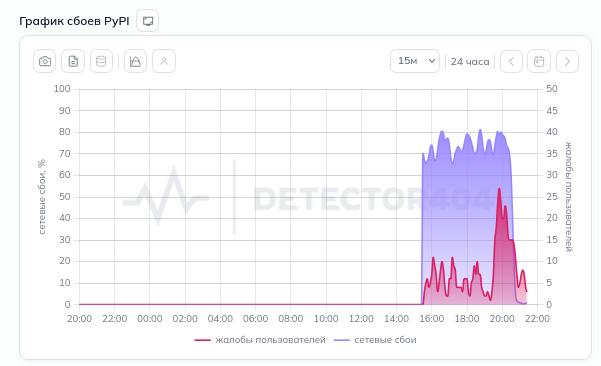Screen dimensions: 601x366
Task: Click the 50 value on right axis
Action: click(x=552, y=89)
